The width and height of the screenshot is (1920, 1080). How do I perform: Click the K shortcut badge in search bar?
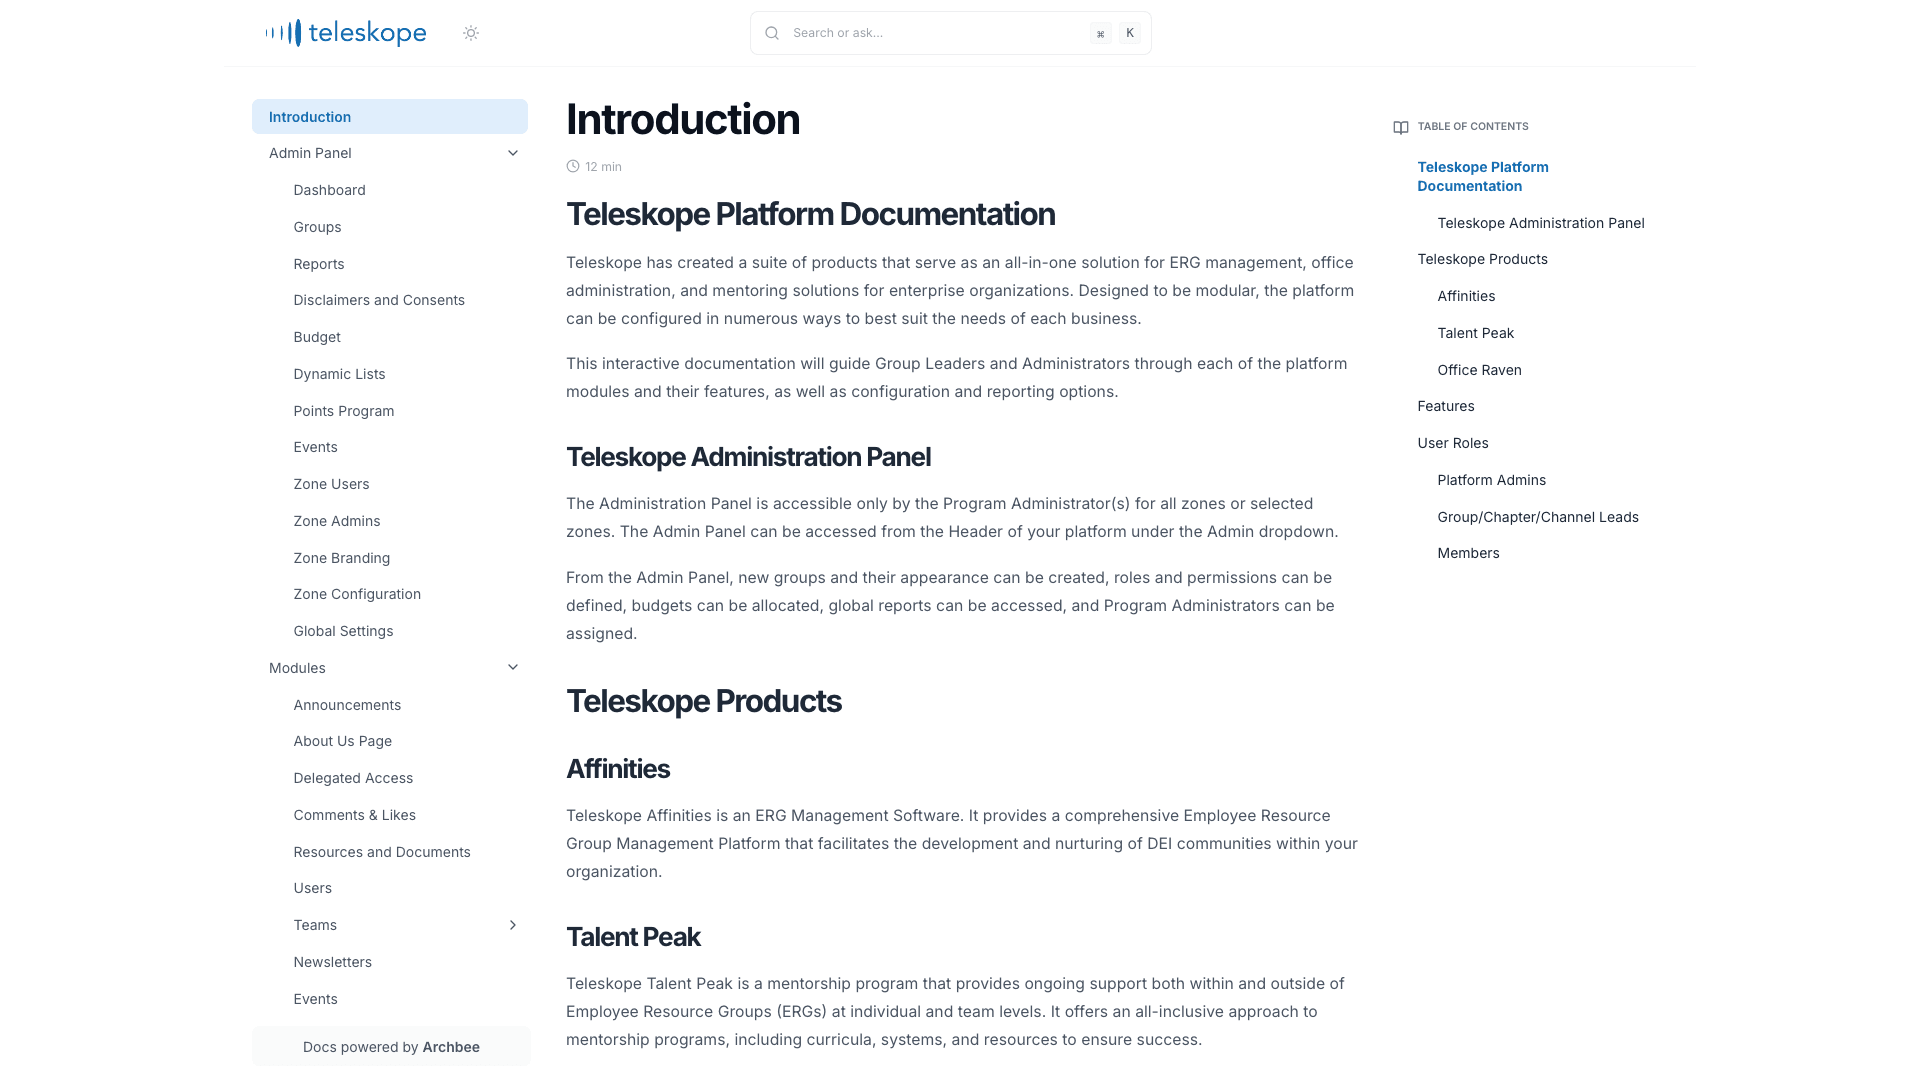pyautogui.click(x=1129, y=33)
